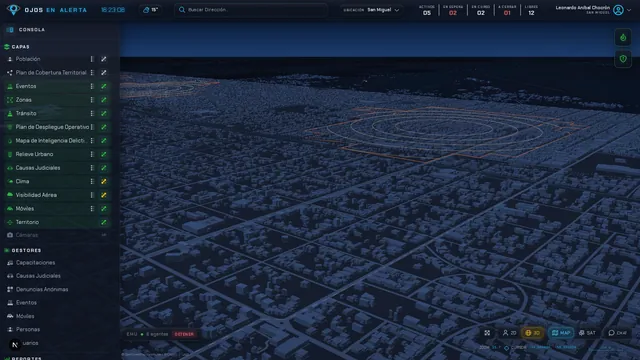Screen dimensions: 640x360
Task: Open options menu for Relieve Urbano layer
Action: tap(92, 154)
